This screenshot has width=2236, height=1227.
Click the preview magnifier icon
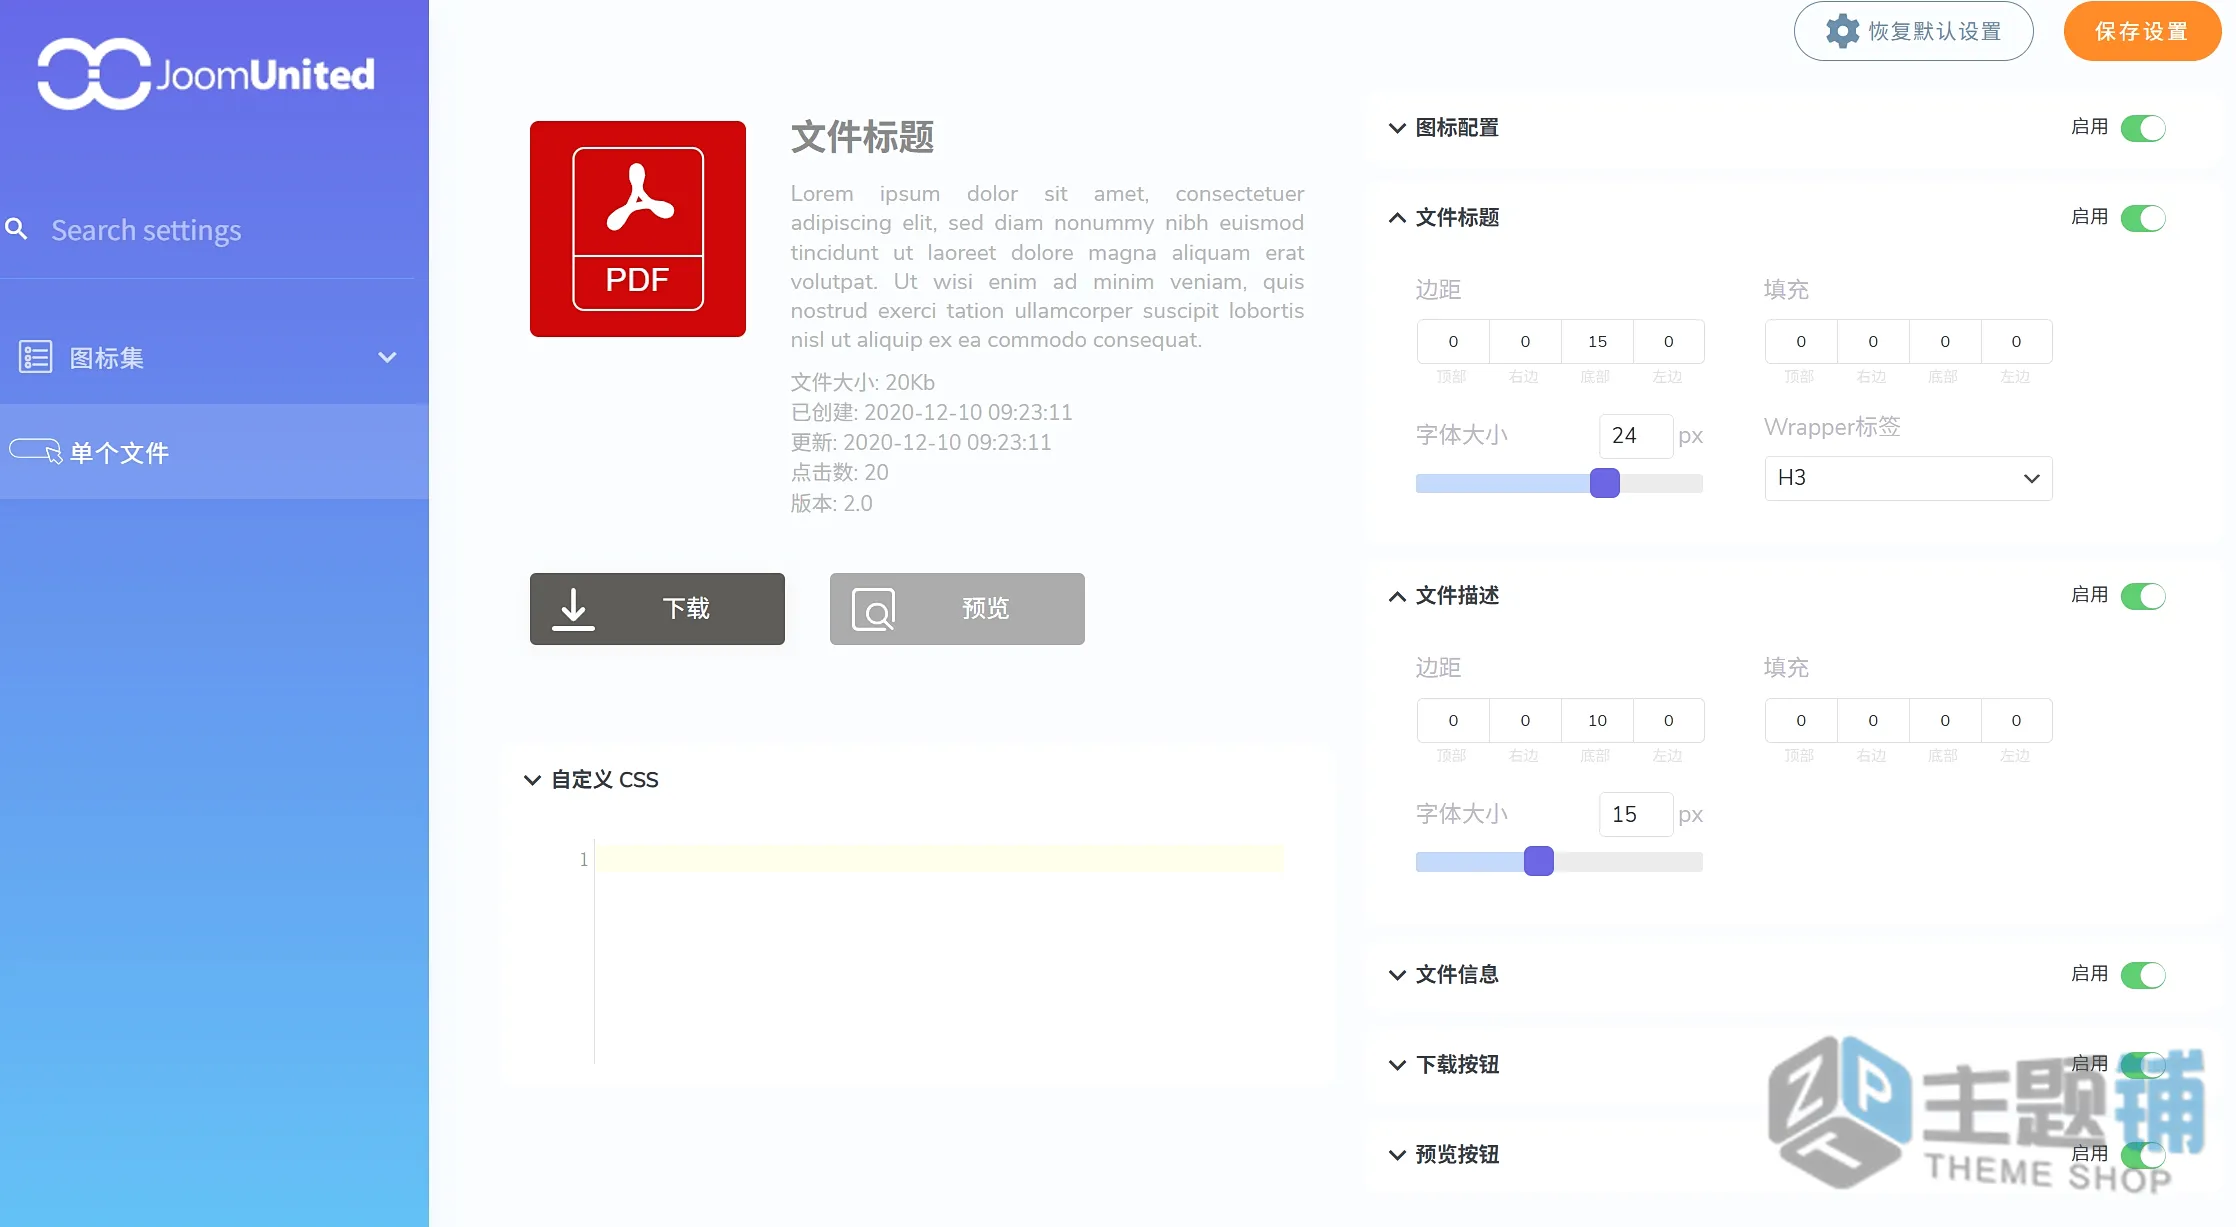coord(874,609)
